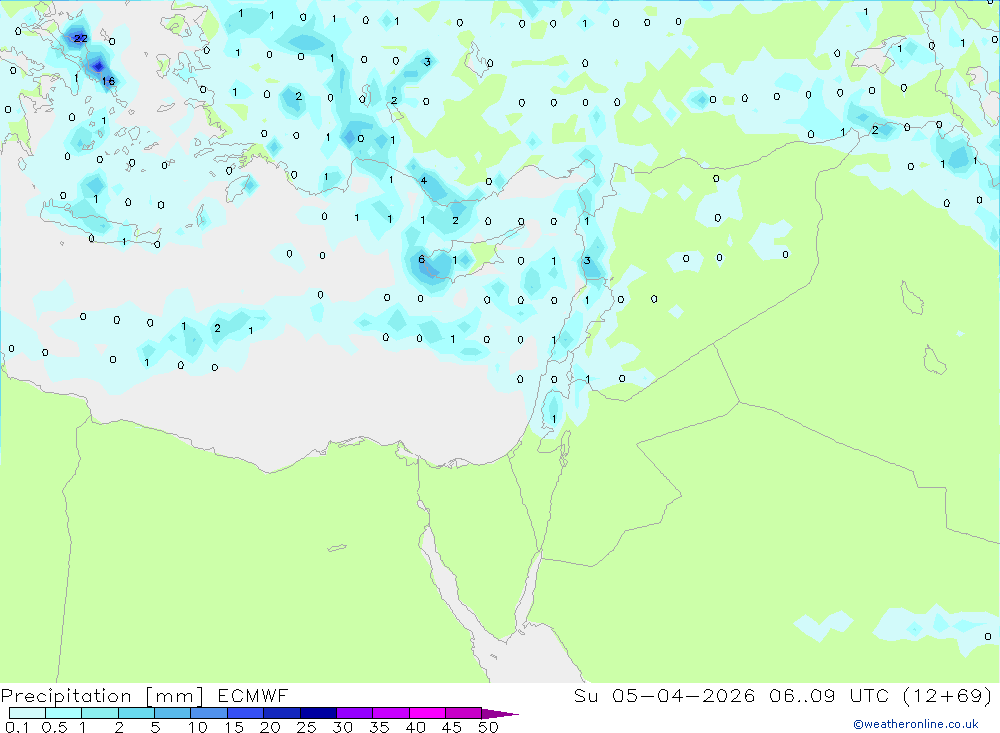Click the '30' legend scale label
Image resolution: width=1000 pixels, height=733 pixels.
pos(343,727)
